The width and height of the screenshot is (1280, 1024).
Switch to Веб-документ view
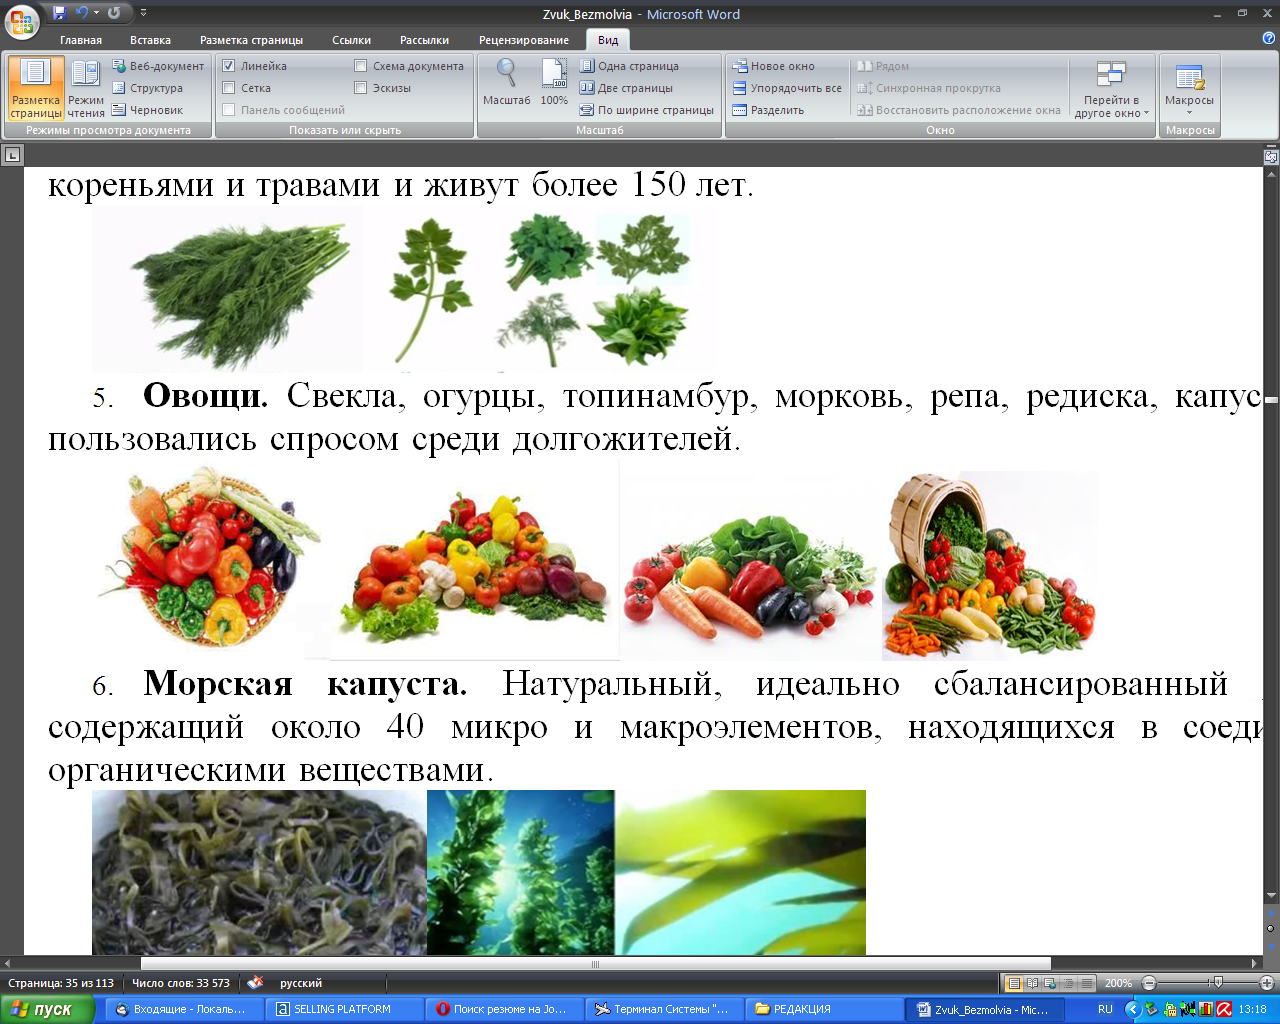pos(158,66)
